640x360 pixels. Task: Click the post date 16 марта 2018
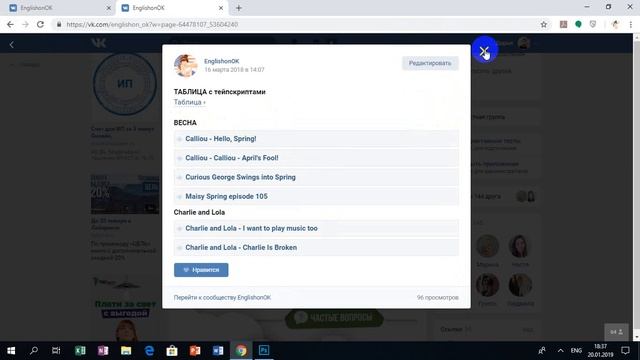click(x=234, y=70)
